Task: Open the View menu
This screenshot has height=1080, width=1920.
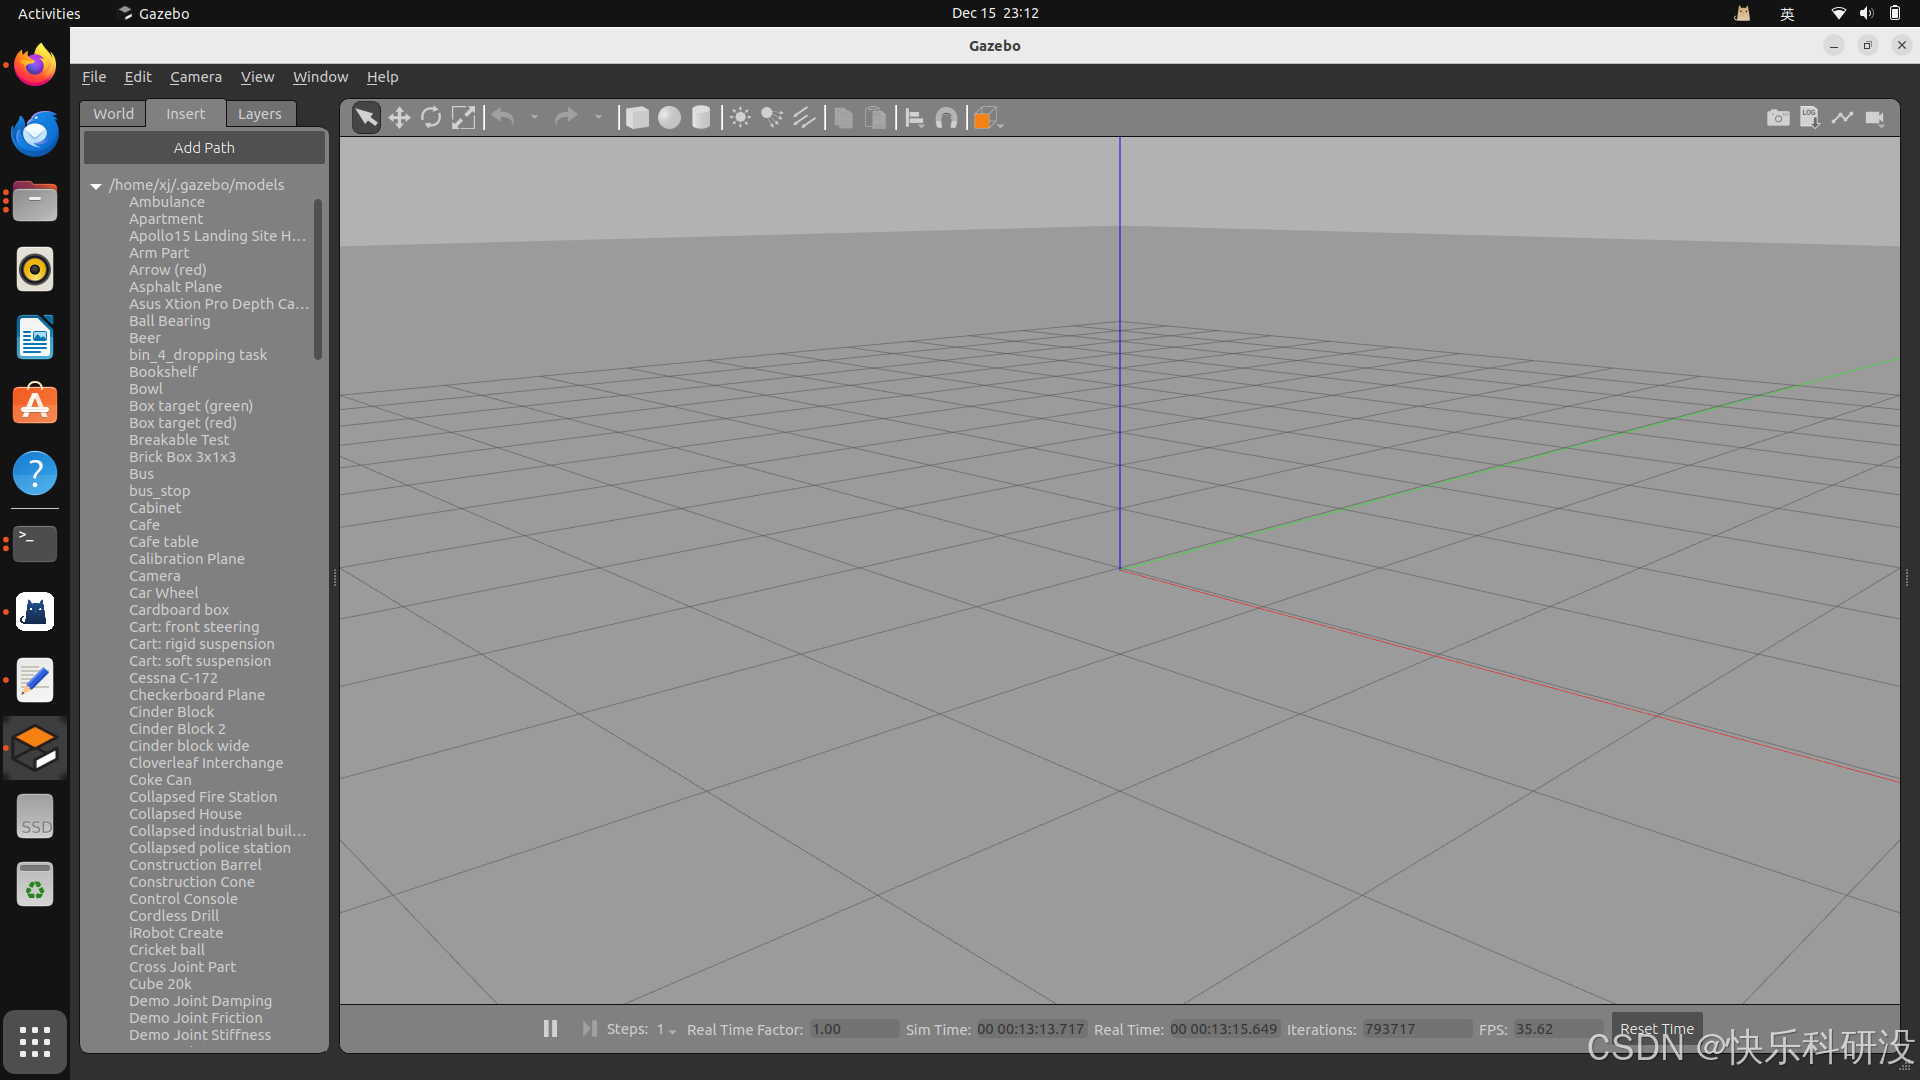Action: 256,76
